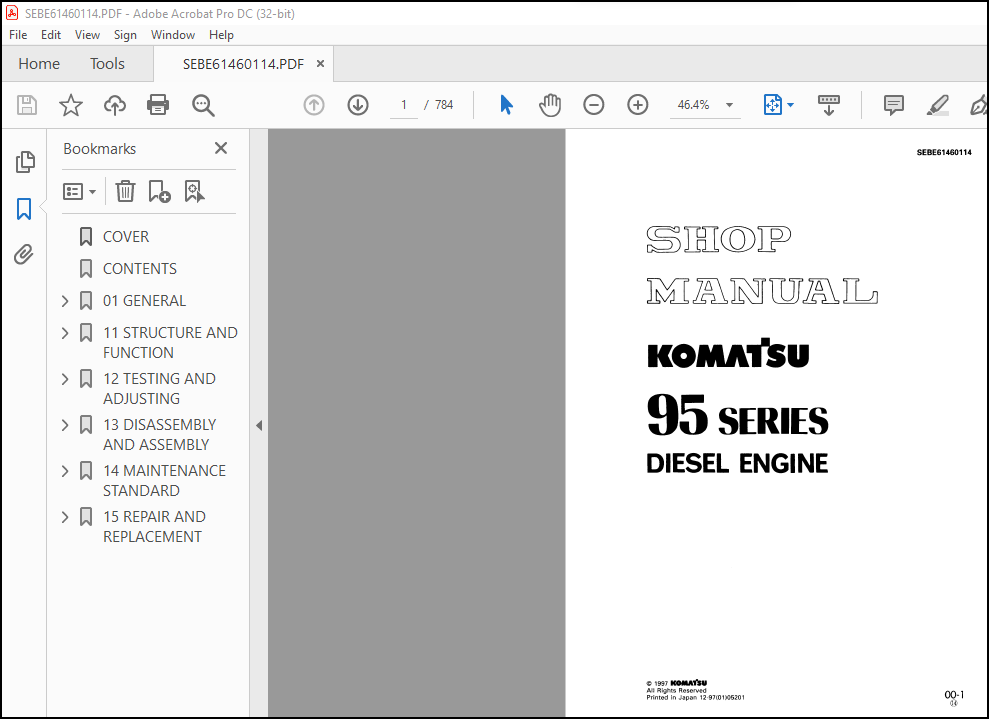Select the SEBE61460114.PDF document tab
989x719 pixels.
coord(243,64)
